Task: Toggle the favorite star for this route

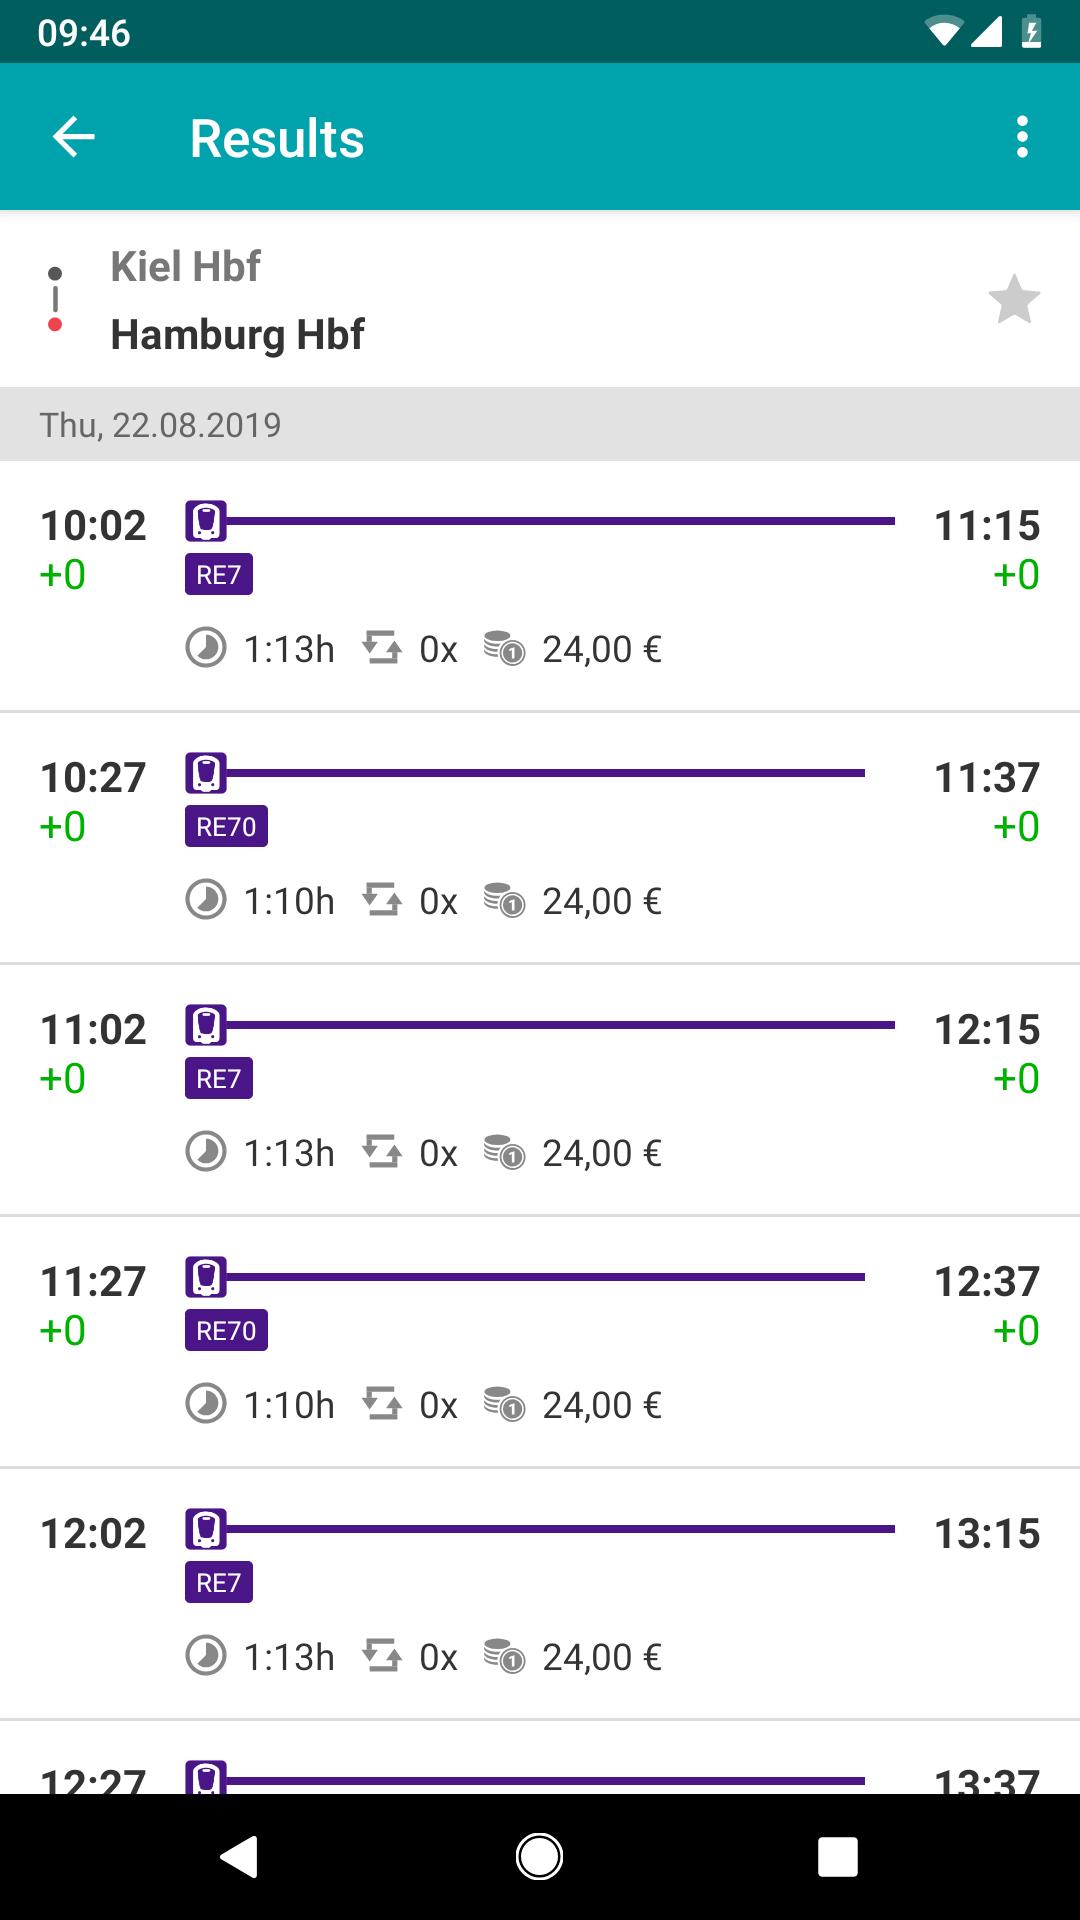Action: click(1014, 300)
